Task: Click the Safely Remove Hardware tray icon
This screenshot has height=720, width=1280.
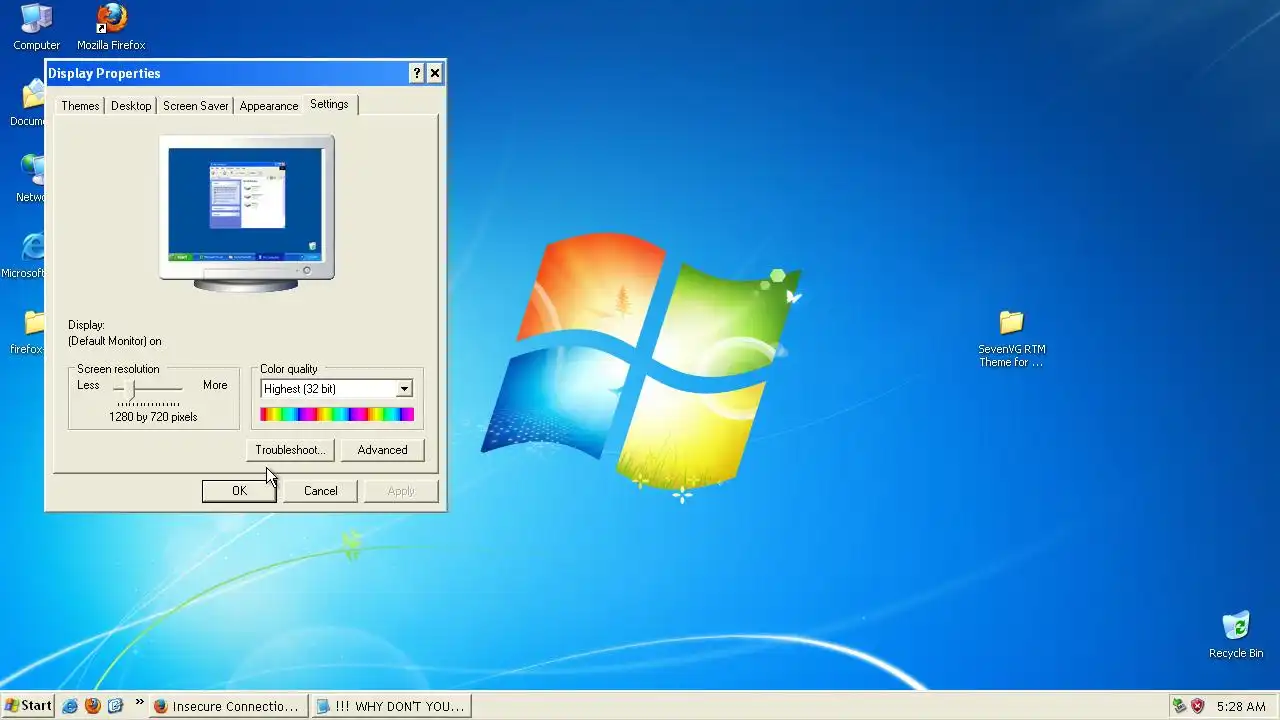Action: pos(1179,706)
